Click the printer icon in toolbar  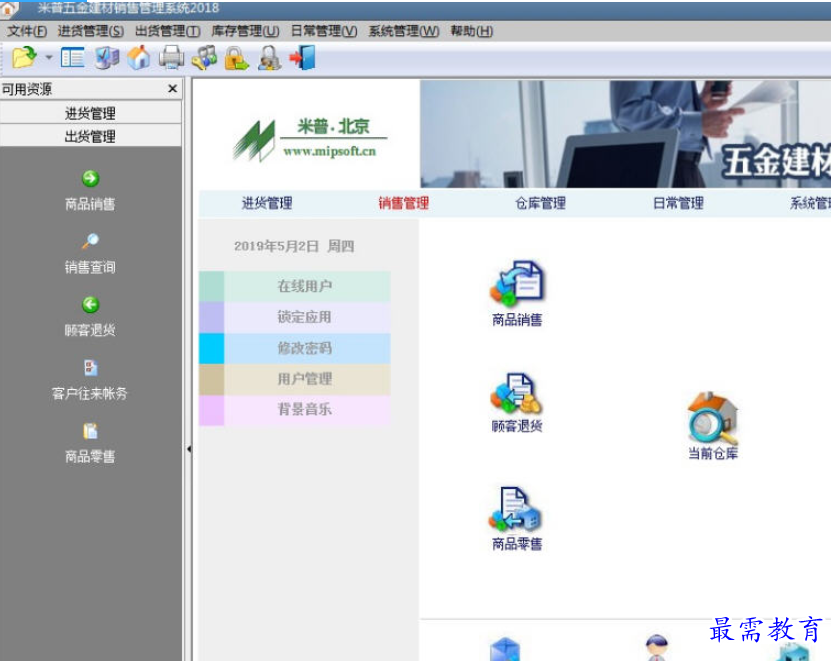coord(172,57)
